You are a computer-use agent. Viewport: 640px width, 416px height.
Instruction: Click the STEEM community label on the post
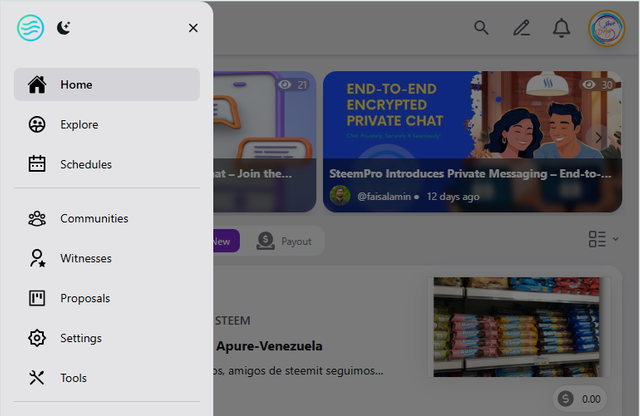(x=232, y=321)
